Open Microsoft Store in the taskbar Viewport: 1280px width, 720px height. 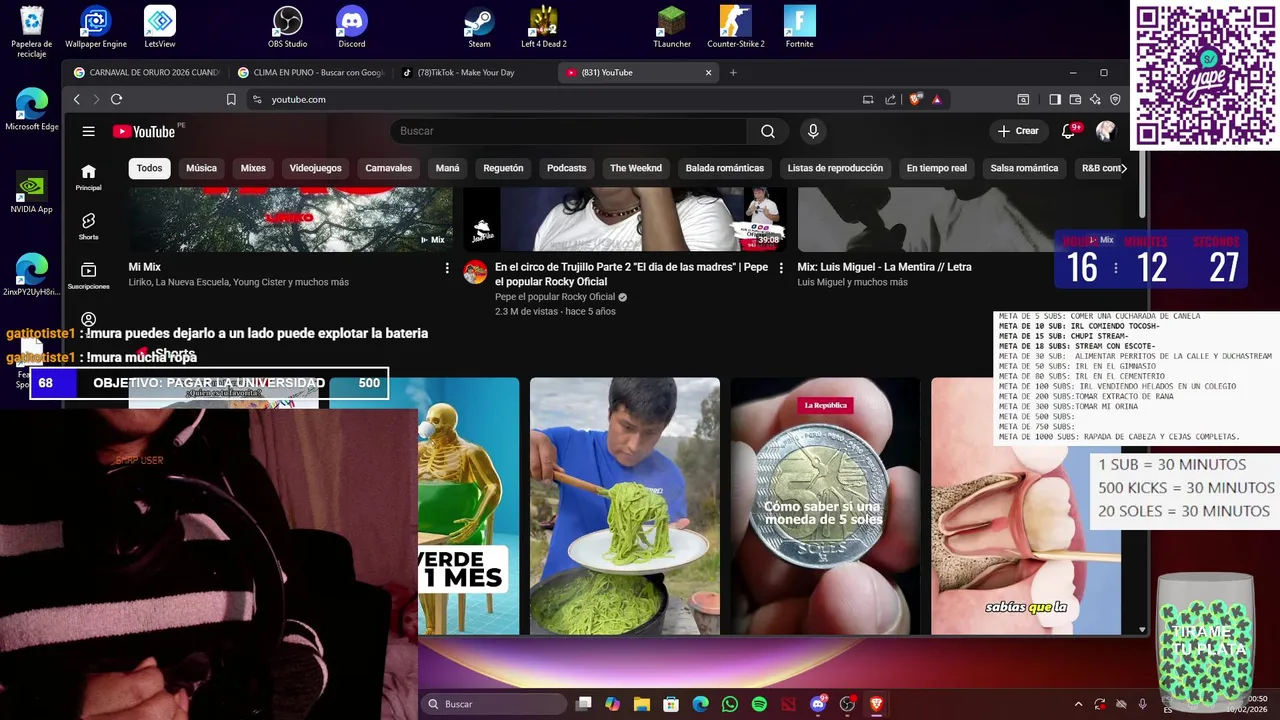point(671,704)
